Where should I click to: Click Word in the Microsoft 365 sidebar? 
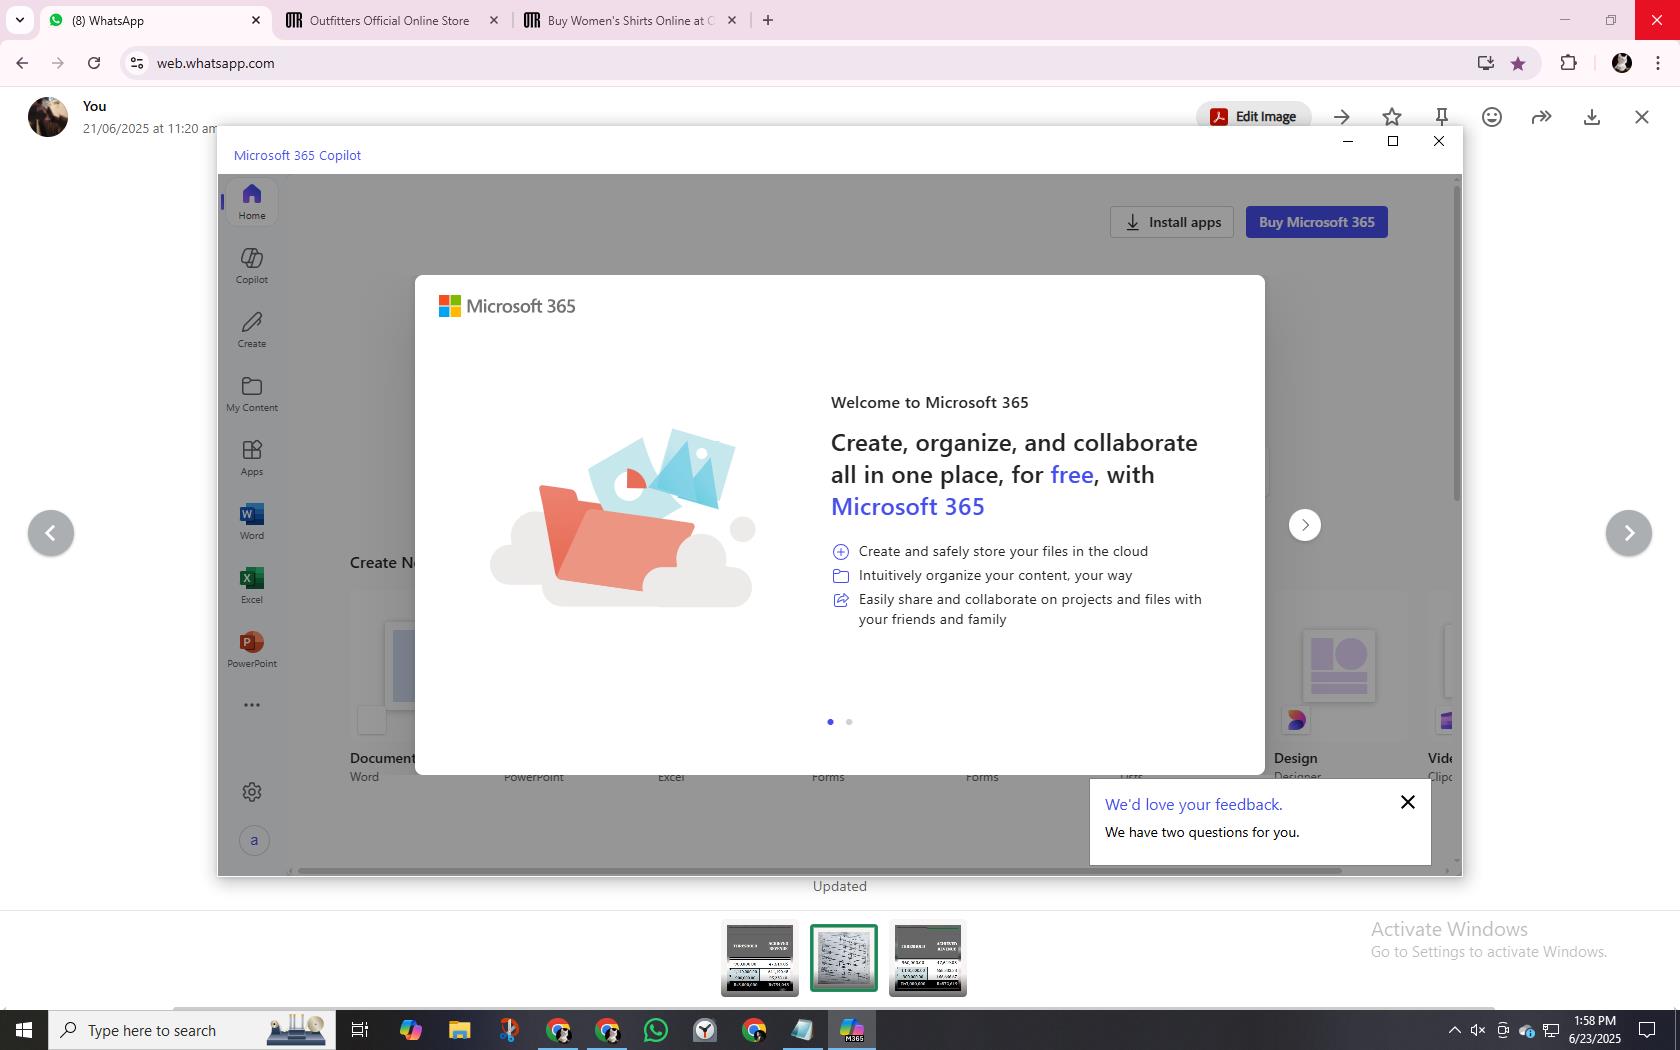pos(252,522)
